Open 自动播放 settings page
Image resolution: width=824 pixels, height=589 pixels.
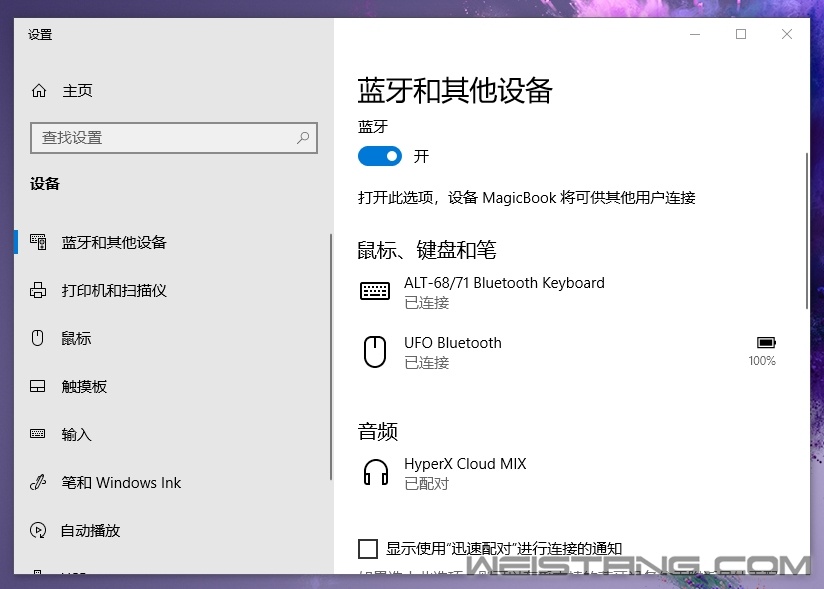(90, 530)
